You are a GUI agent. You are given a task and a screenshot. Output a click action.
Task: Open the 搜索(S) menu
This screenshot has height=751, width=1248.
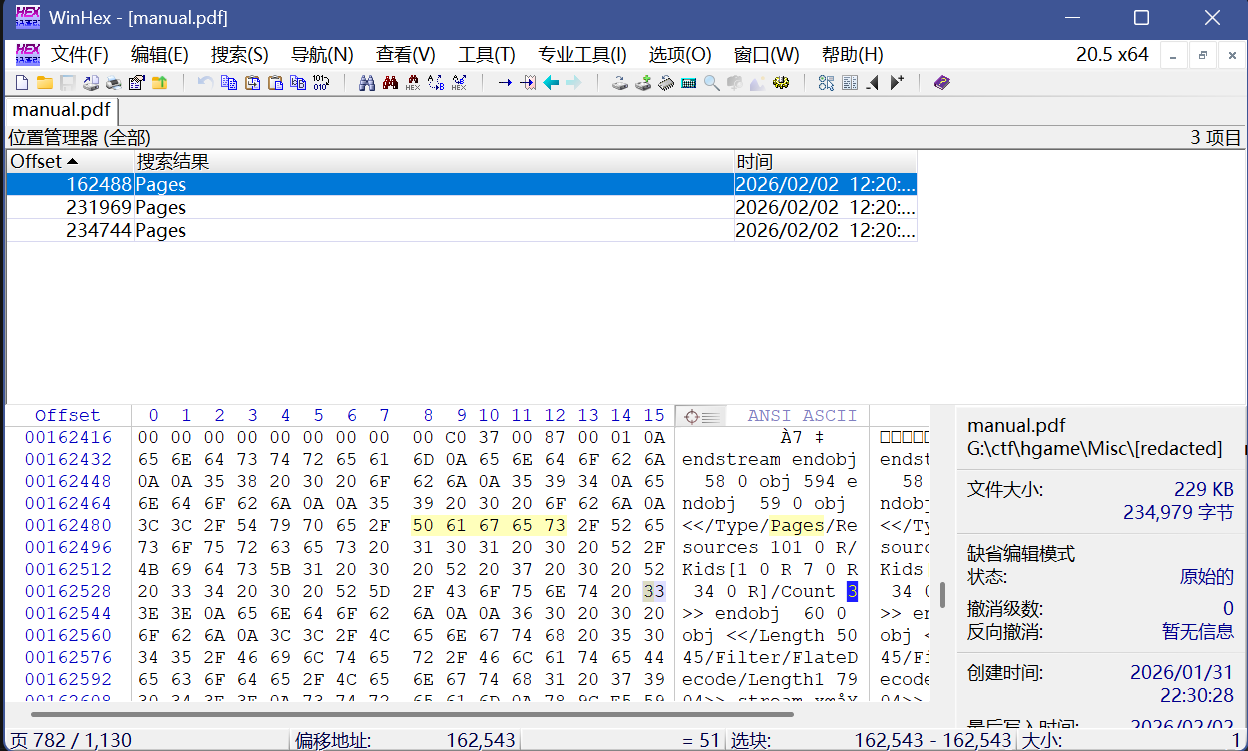point(239,55)
